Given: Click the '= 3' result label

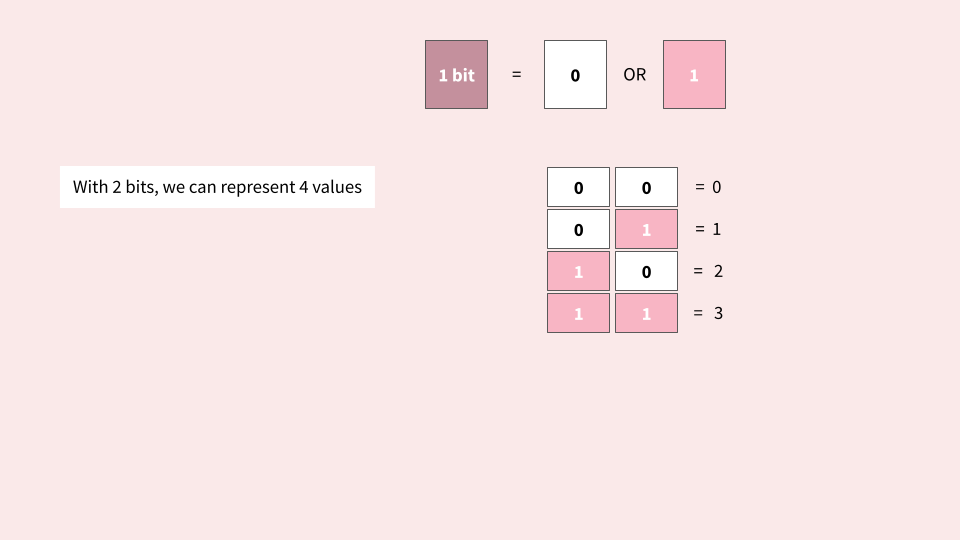Looking at the screenshot, I should tap(708, 313).
